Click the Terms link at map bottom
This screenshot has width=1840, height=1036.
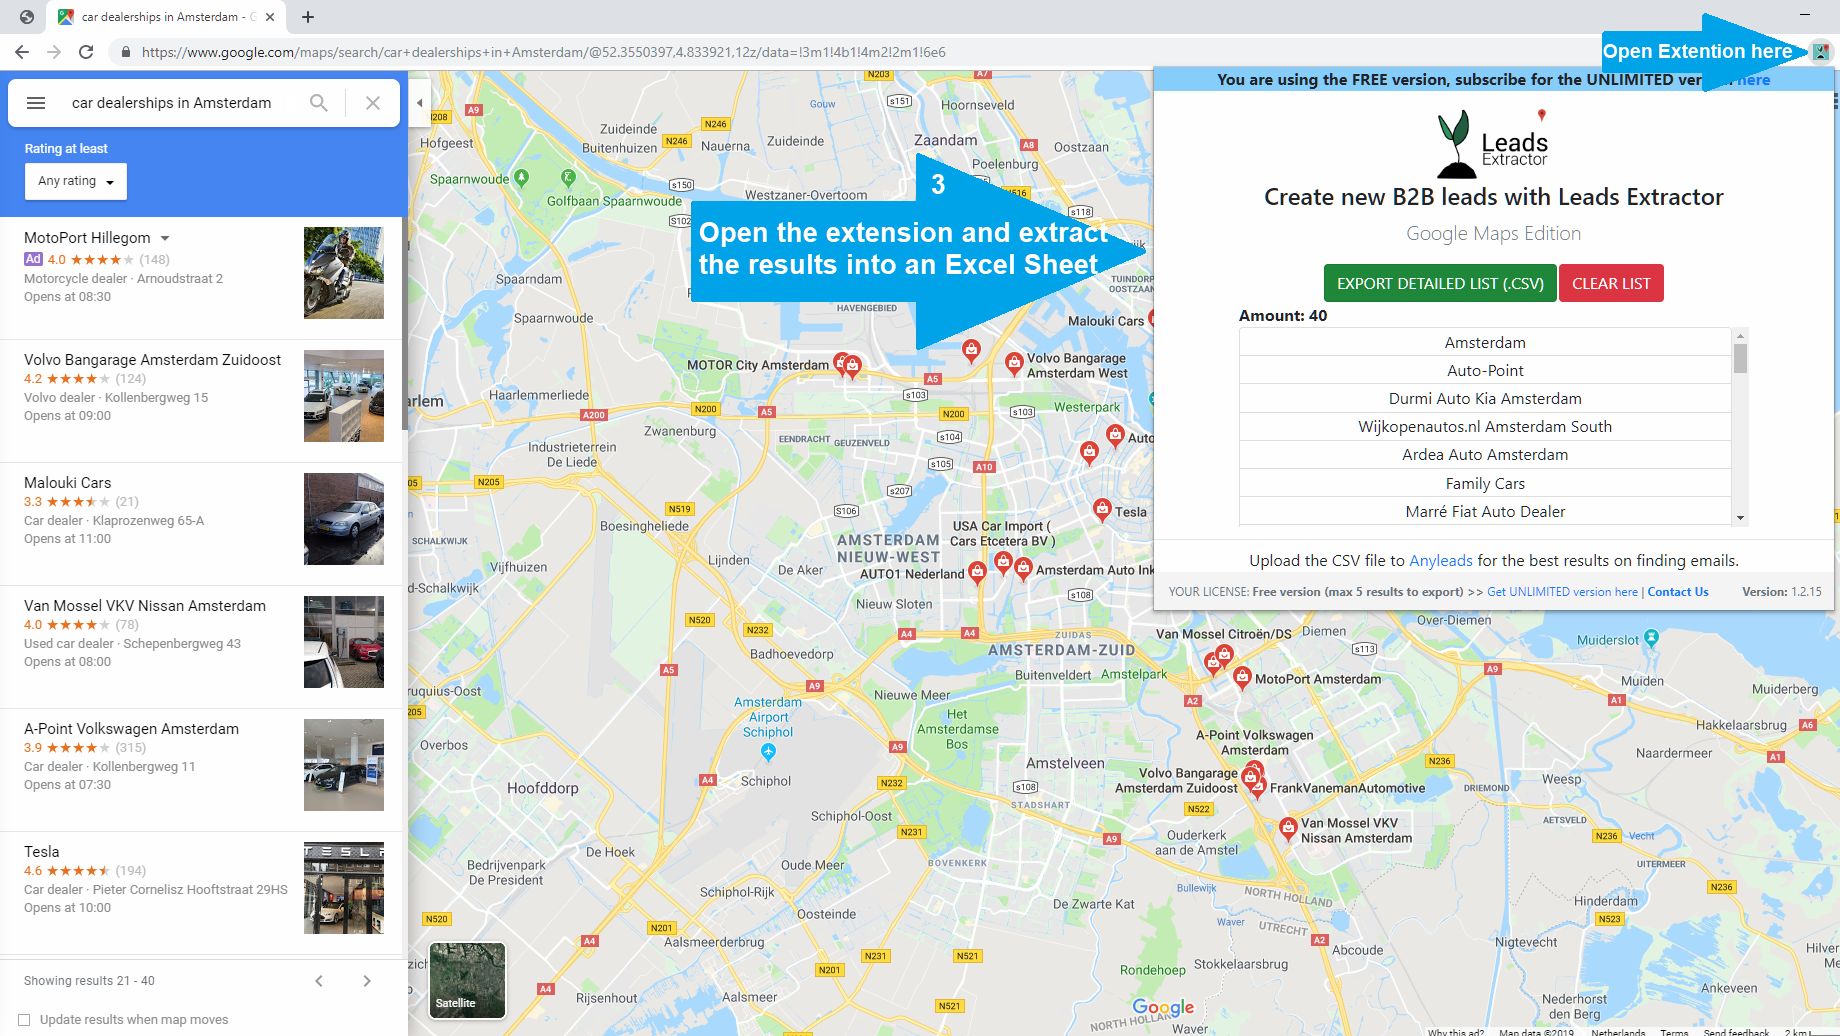(1674, 1032)
